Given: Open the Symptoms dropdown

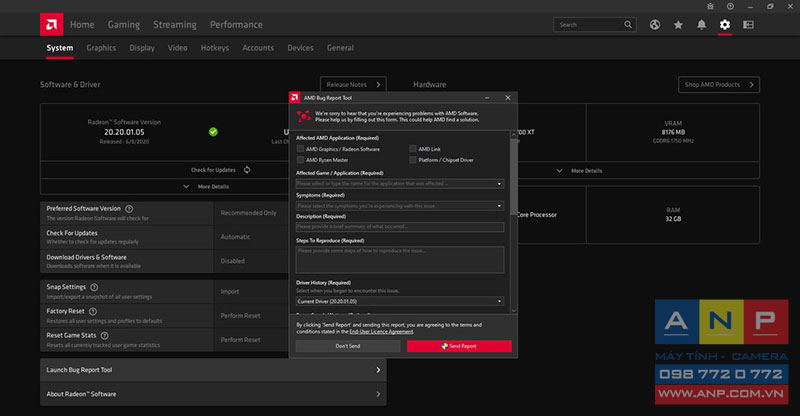Looking at the screenshot, I should click(400, 206).
